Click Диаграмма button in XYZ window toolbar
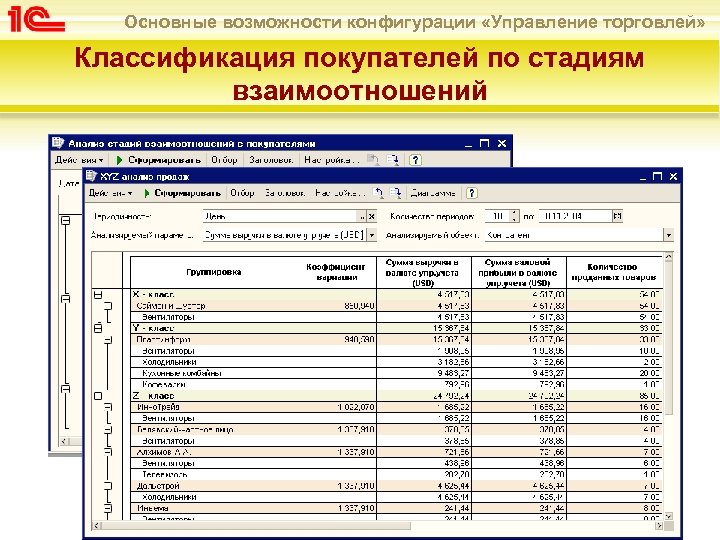The height and width of the screenshot is (540, 720). pyautogui.click(x=433, y=193)
